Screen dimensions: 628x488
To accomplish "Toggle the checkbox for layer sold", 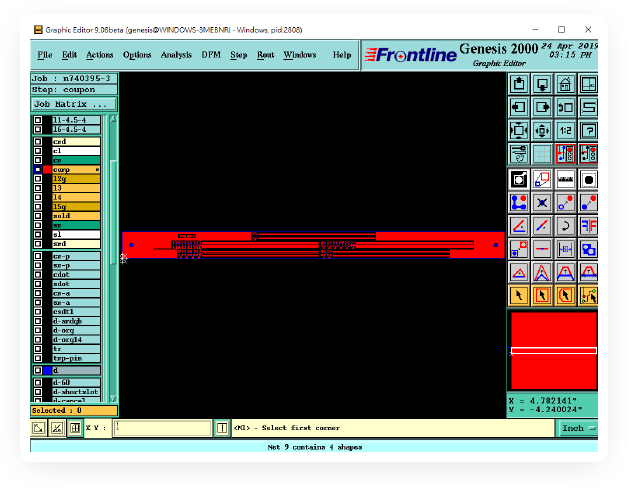I will coord(38,216).
